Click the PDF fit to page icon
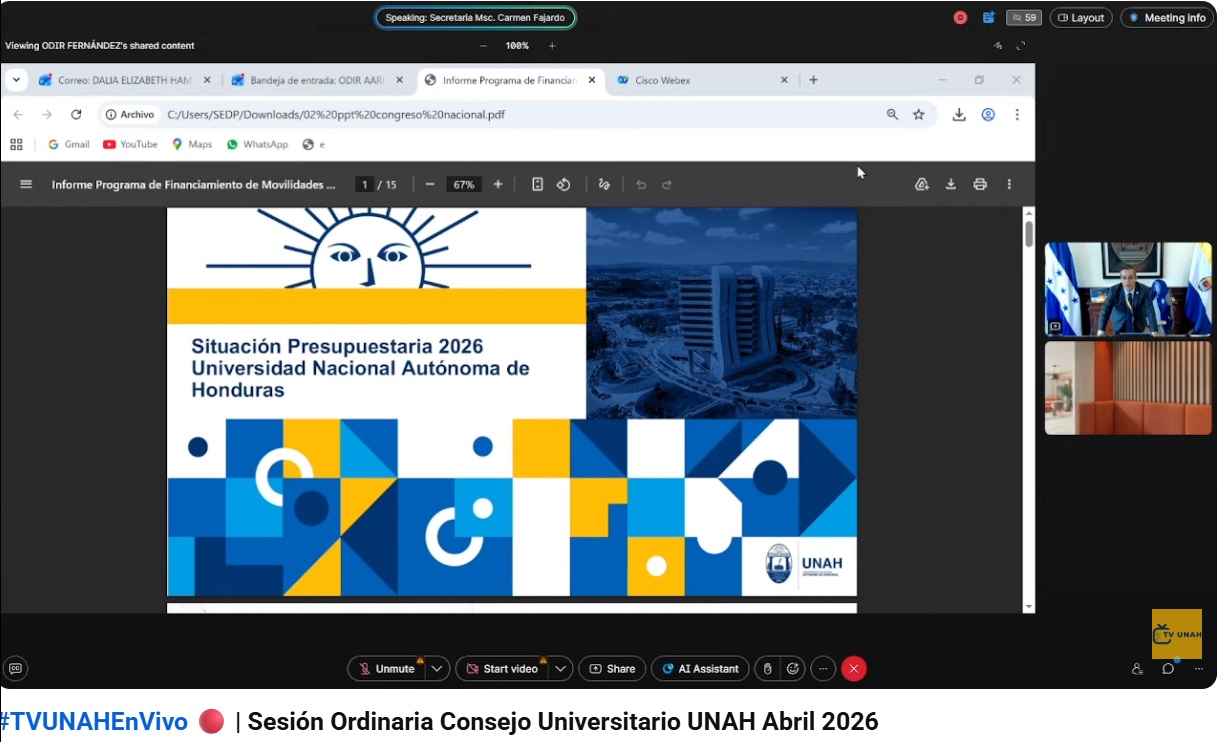 pyautogui.click(x=537, y=184)
